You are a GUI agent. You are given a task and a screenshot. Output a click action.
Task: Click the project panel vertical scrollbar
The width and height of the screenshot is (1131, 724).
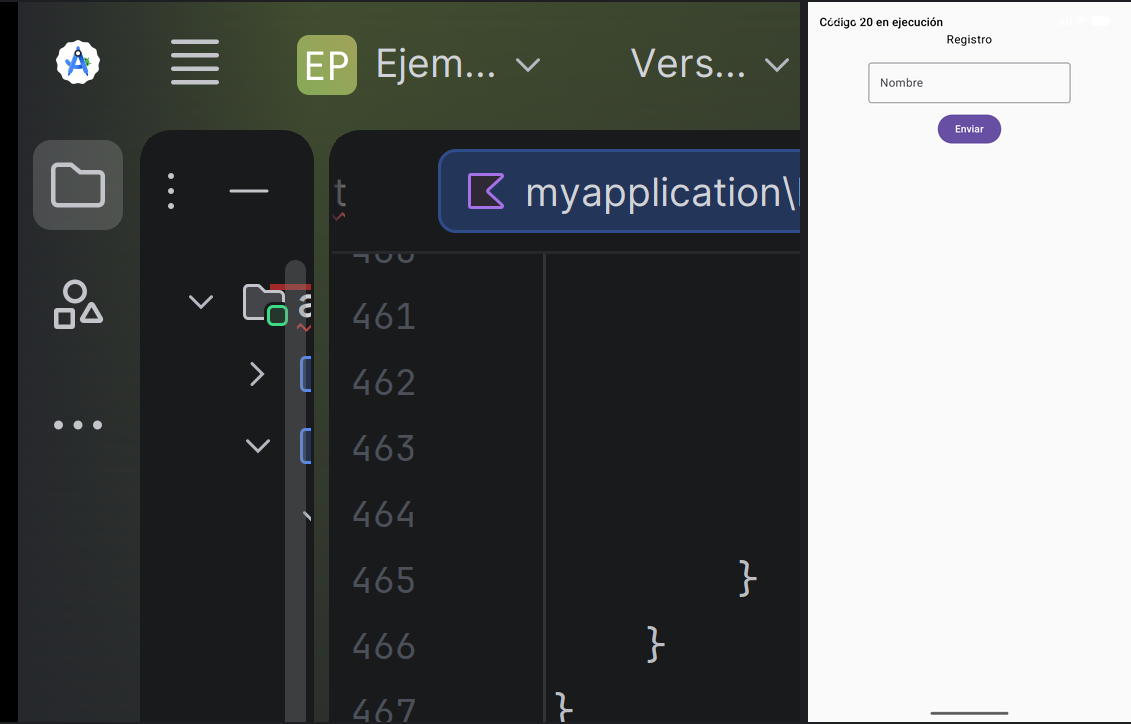(x=296, y=490)
